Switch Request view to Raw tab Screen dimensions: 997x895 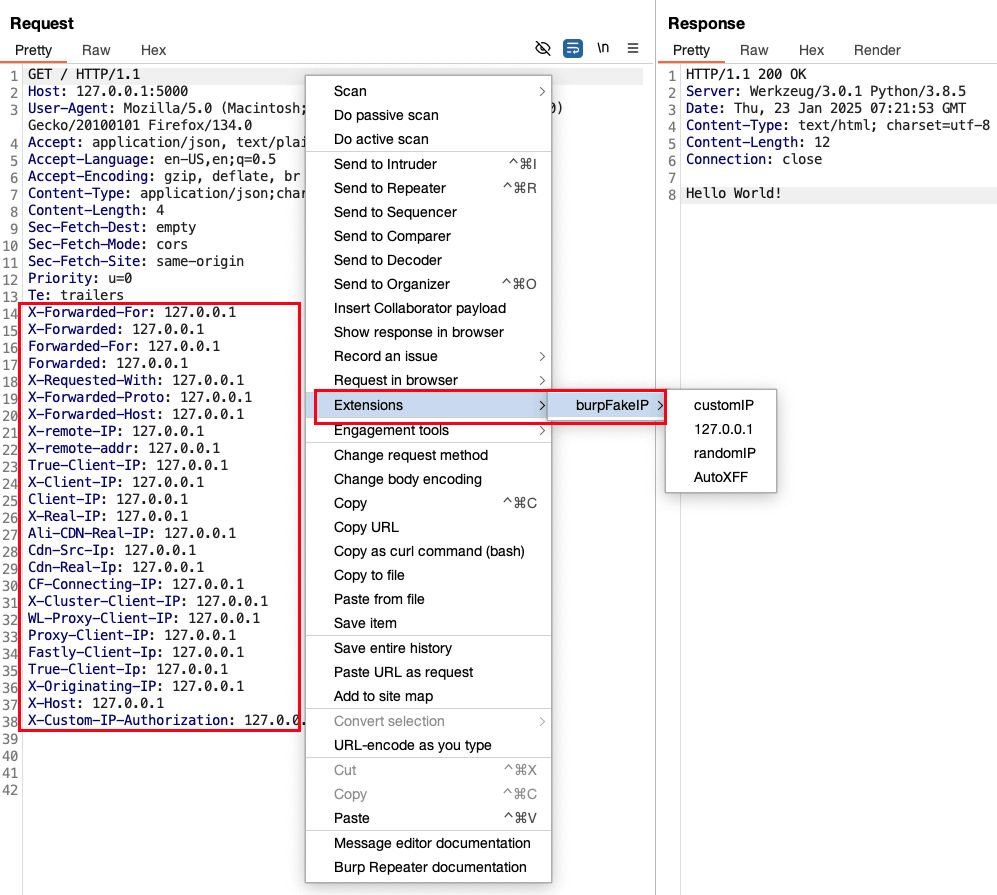(96, 50)
